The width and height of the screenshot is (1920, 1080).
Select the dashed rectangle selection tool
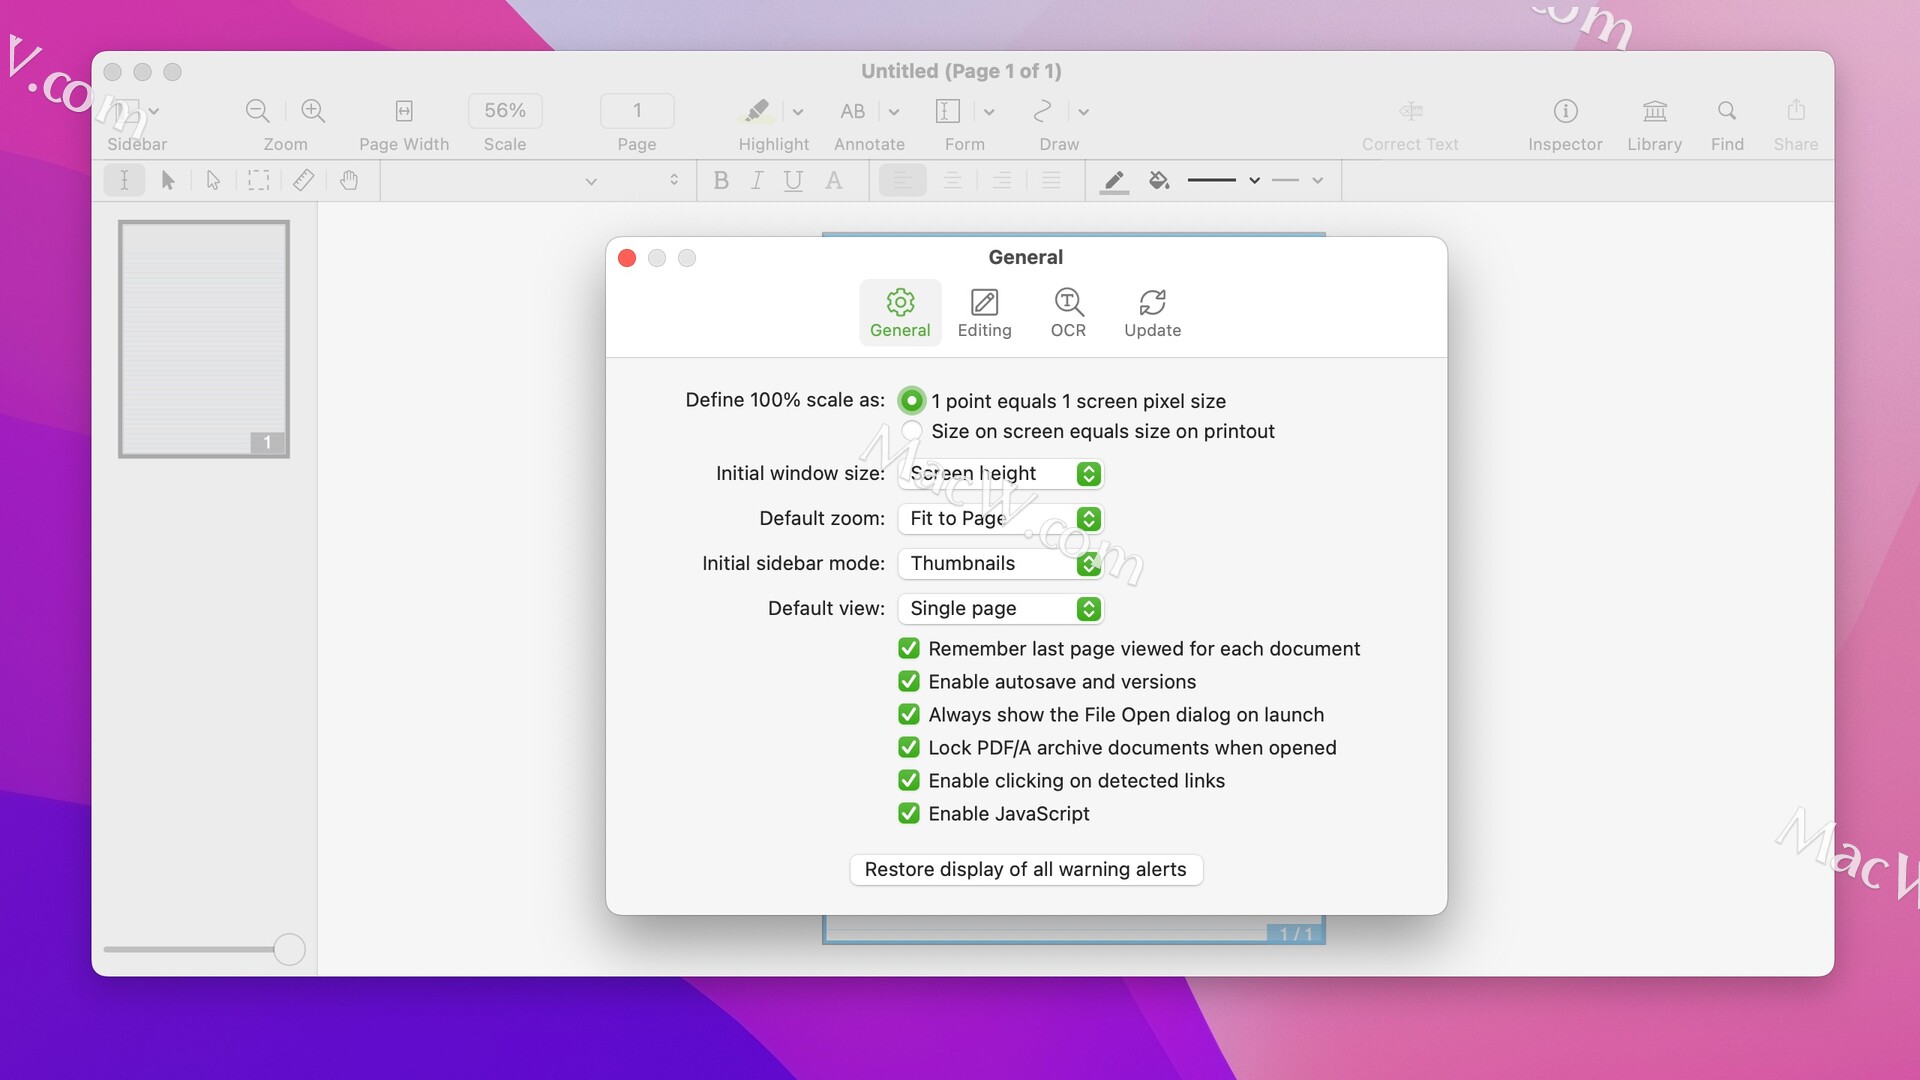(258, 180)
